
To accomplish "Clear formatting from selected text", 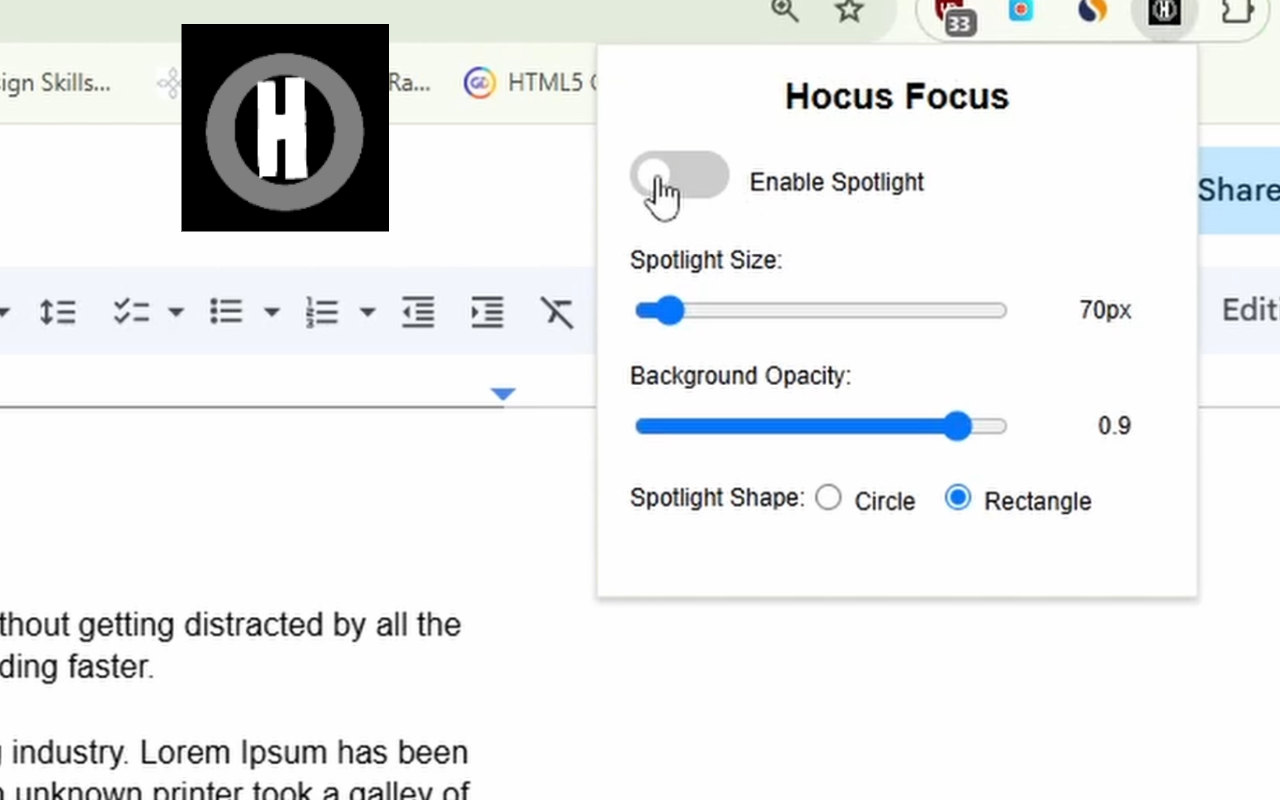I will pyautogui.click(x=557, y=313).
